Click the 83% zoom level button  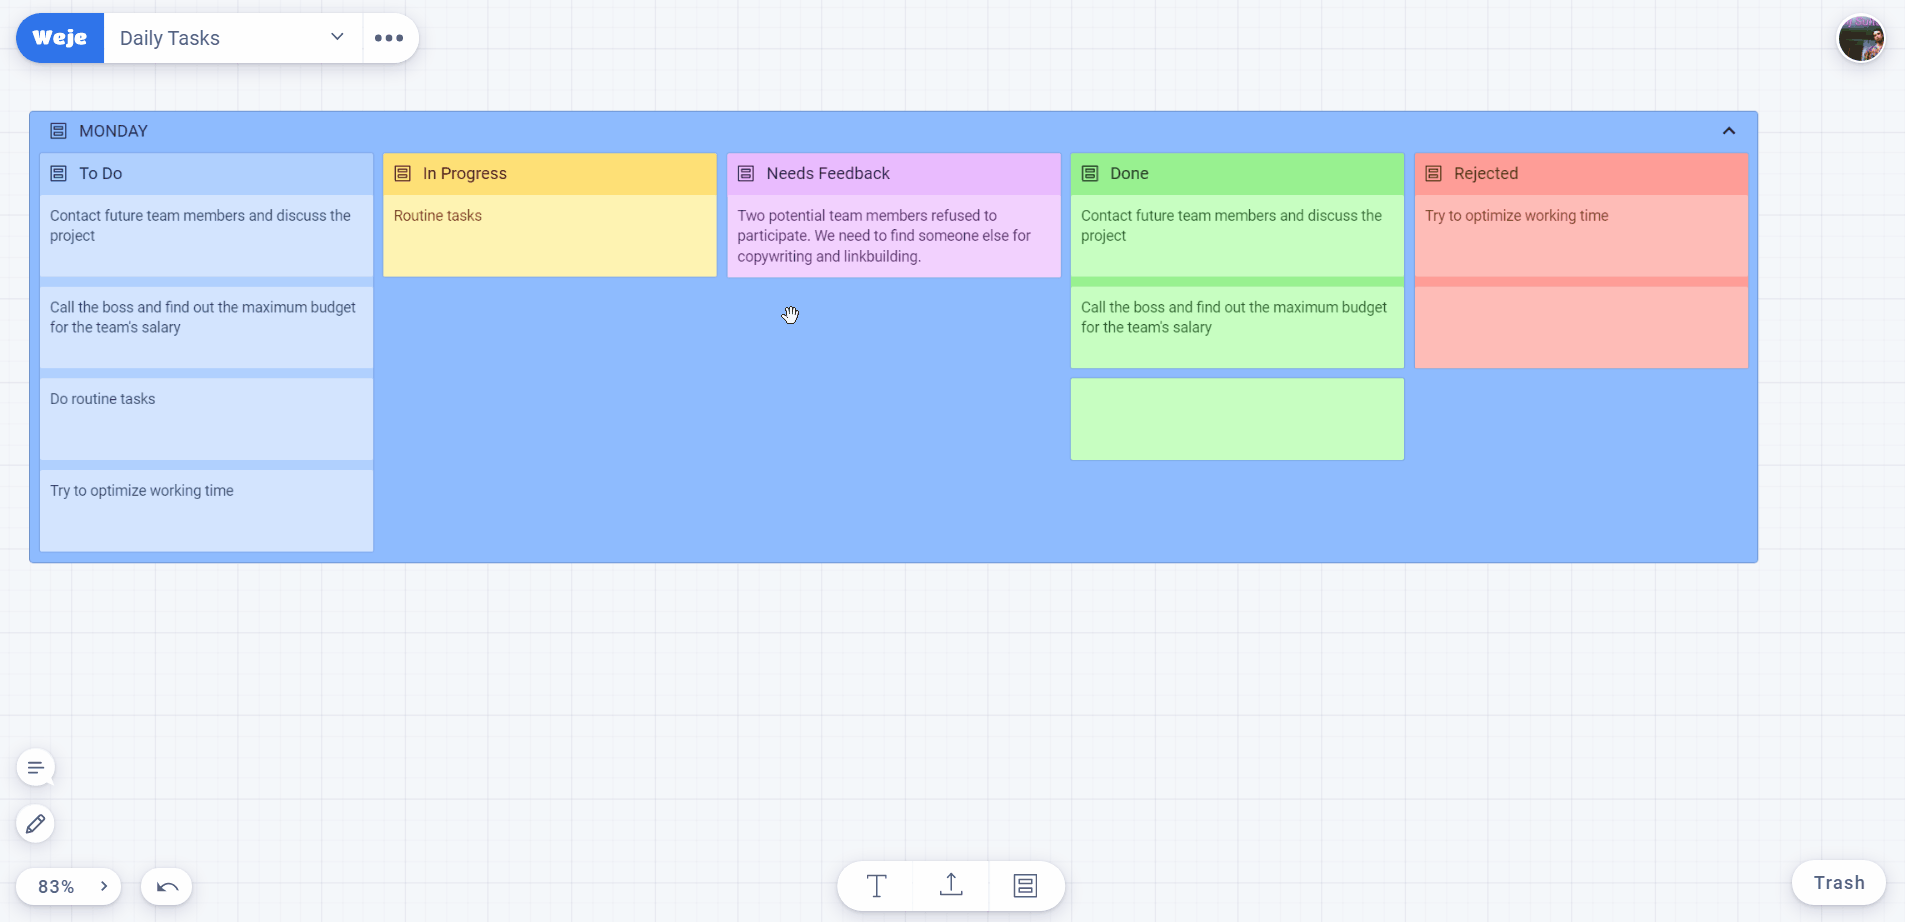tap(57, 886)
